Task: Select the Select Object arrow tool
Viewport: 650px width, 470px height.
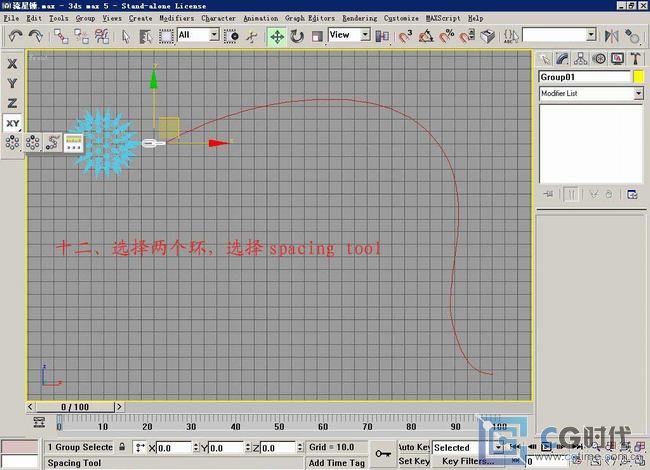Action: tap(126, 36)
